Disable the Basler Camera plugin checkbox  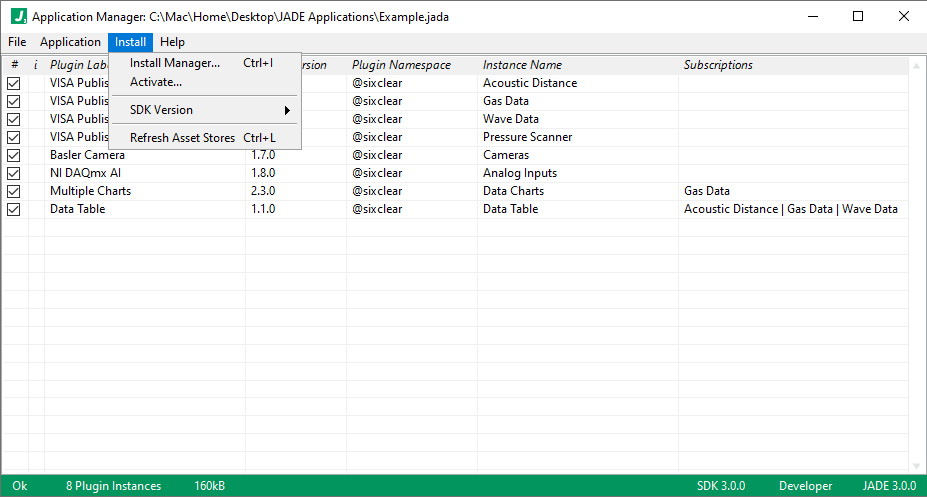pos(14,155)
